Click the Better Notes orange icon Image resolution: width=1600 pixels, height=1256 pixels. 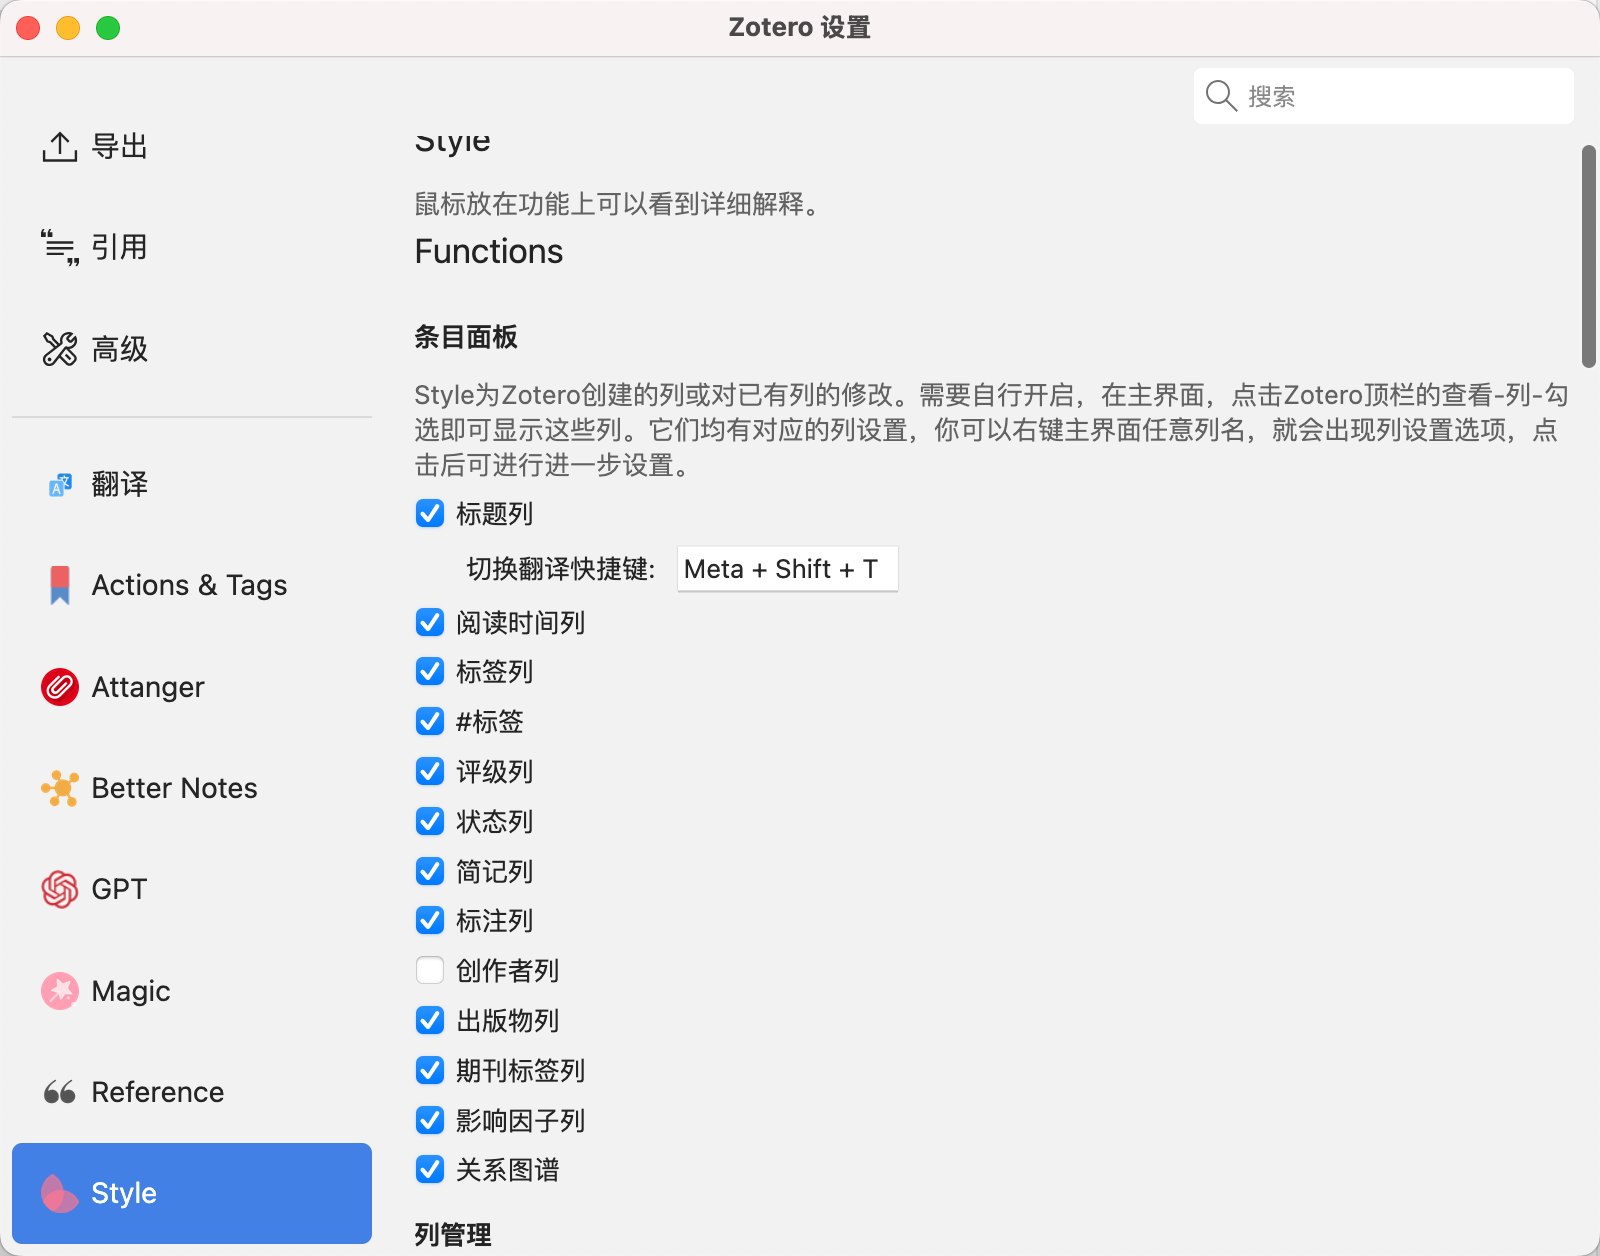coord(60,788)
